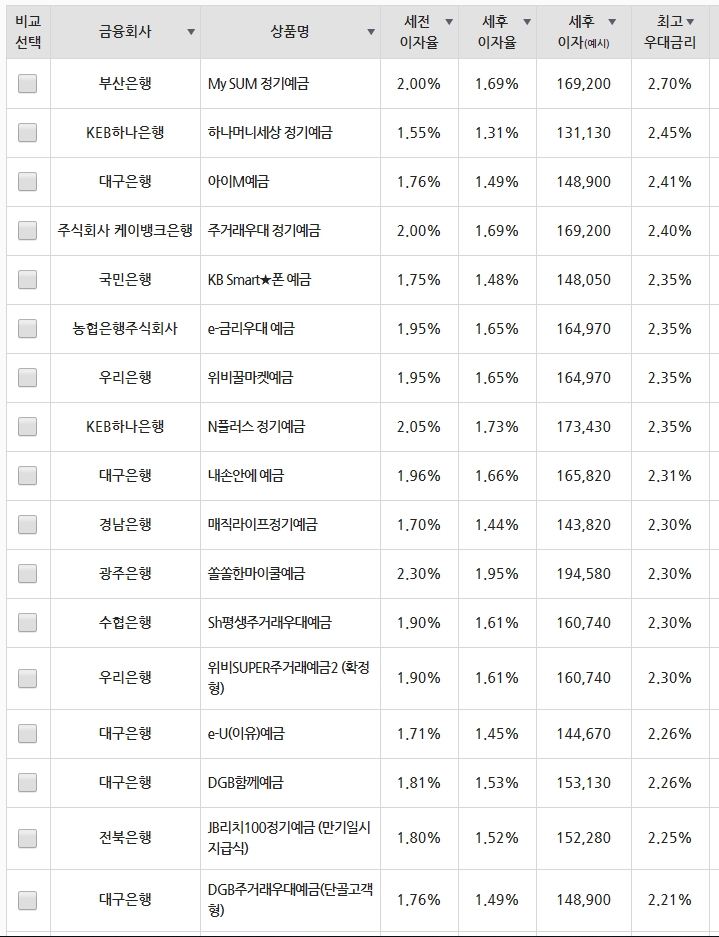The image size is (719, 937).
Task: Sort by 최고 우대금리 arrow
Action: (690, 22)
